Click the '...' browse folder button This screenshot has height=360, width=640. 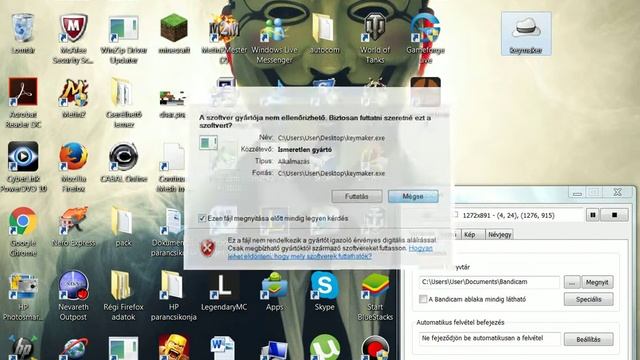click(572, 282)
